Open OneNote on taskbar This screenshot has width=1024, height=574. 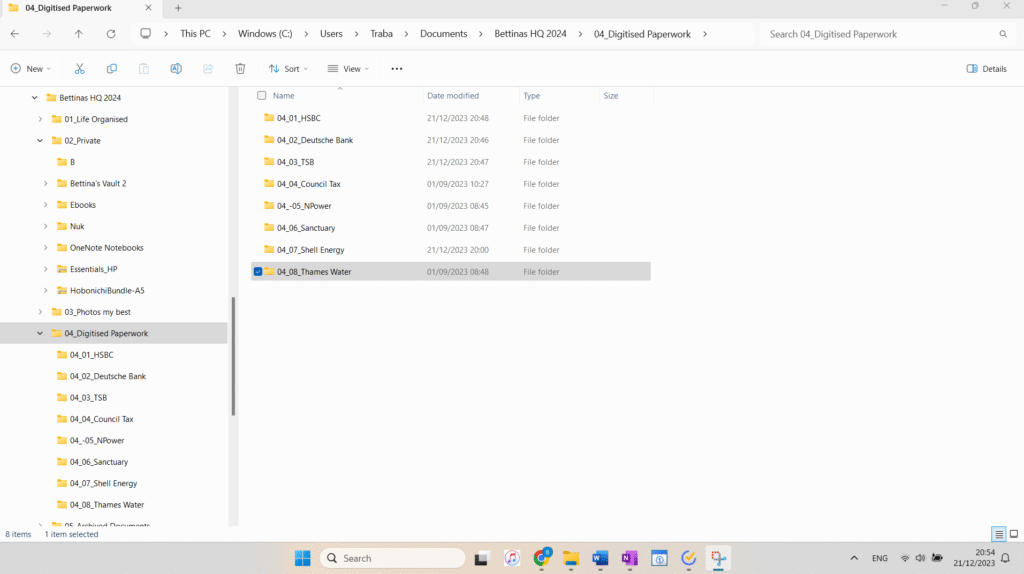630,558
